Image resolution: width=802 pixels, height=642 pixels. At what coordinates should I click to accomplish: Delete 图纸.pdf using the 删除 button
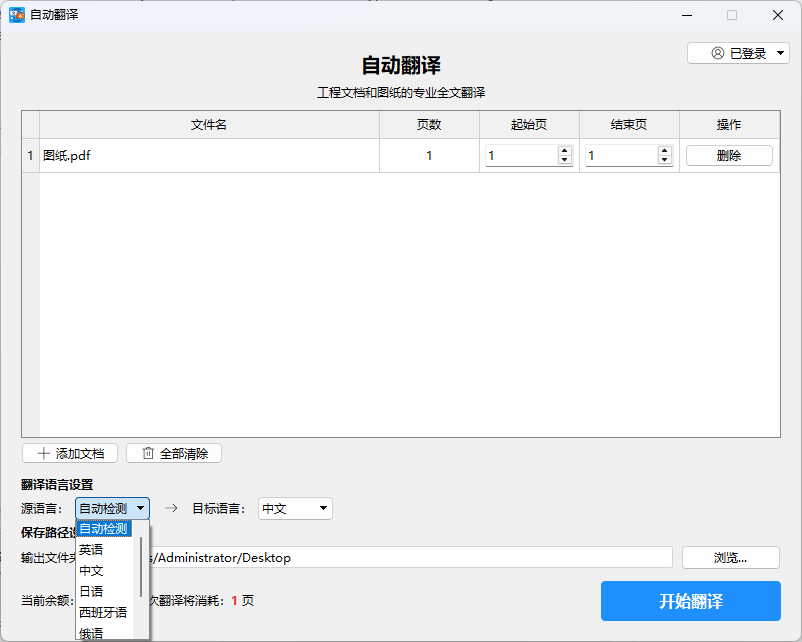pyautogui.click(x=729, y=156)
